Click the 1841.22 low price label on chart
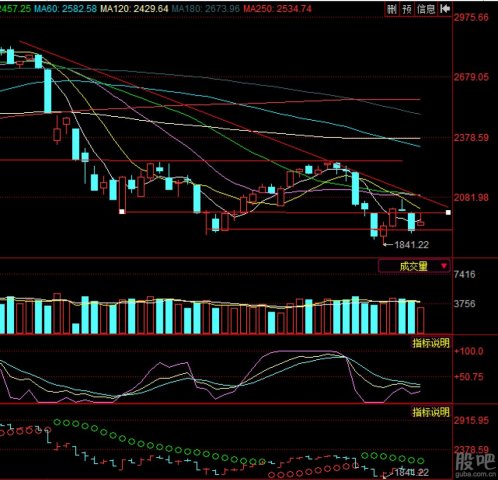The height and width of the screenshot is (480, 498). point(411,245)
